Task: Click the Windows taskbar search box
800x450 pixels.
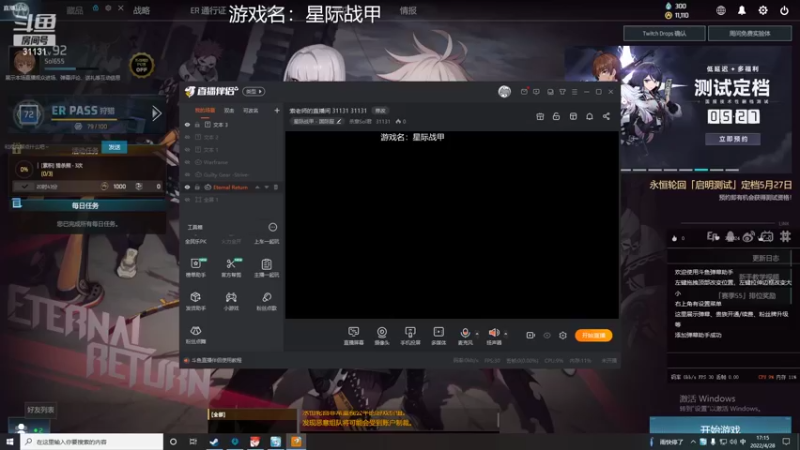Action: [92, 441]
